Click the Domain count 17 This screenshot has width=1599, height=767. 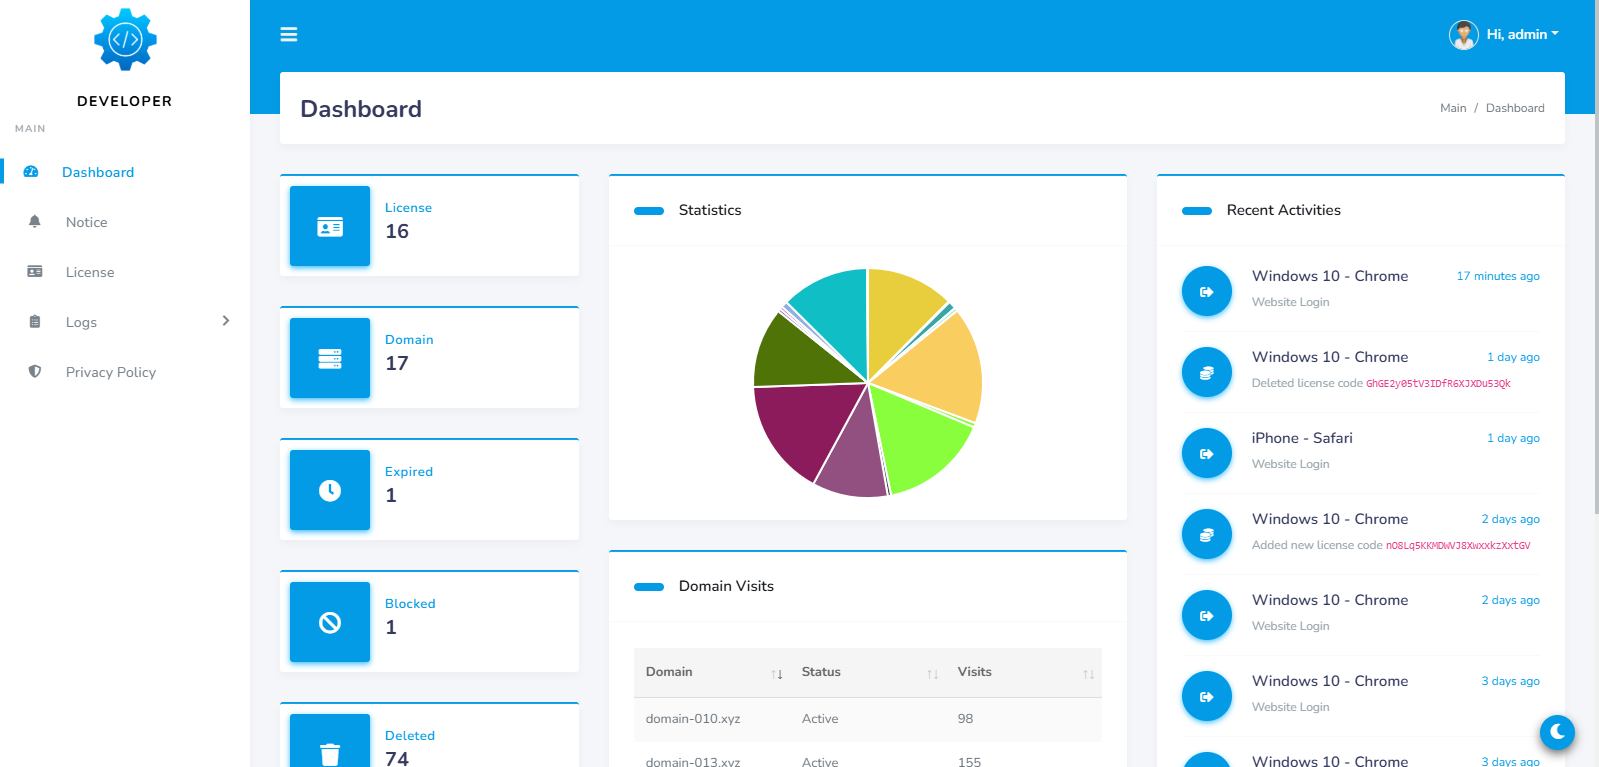[397, 363]
